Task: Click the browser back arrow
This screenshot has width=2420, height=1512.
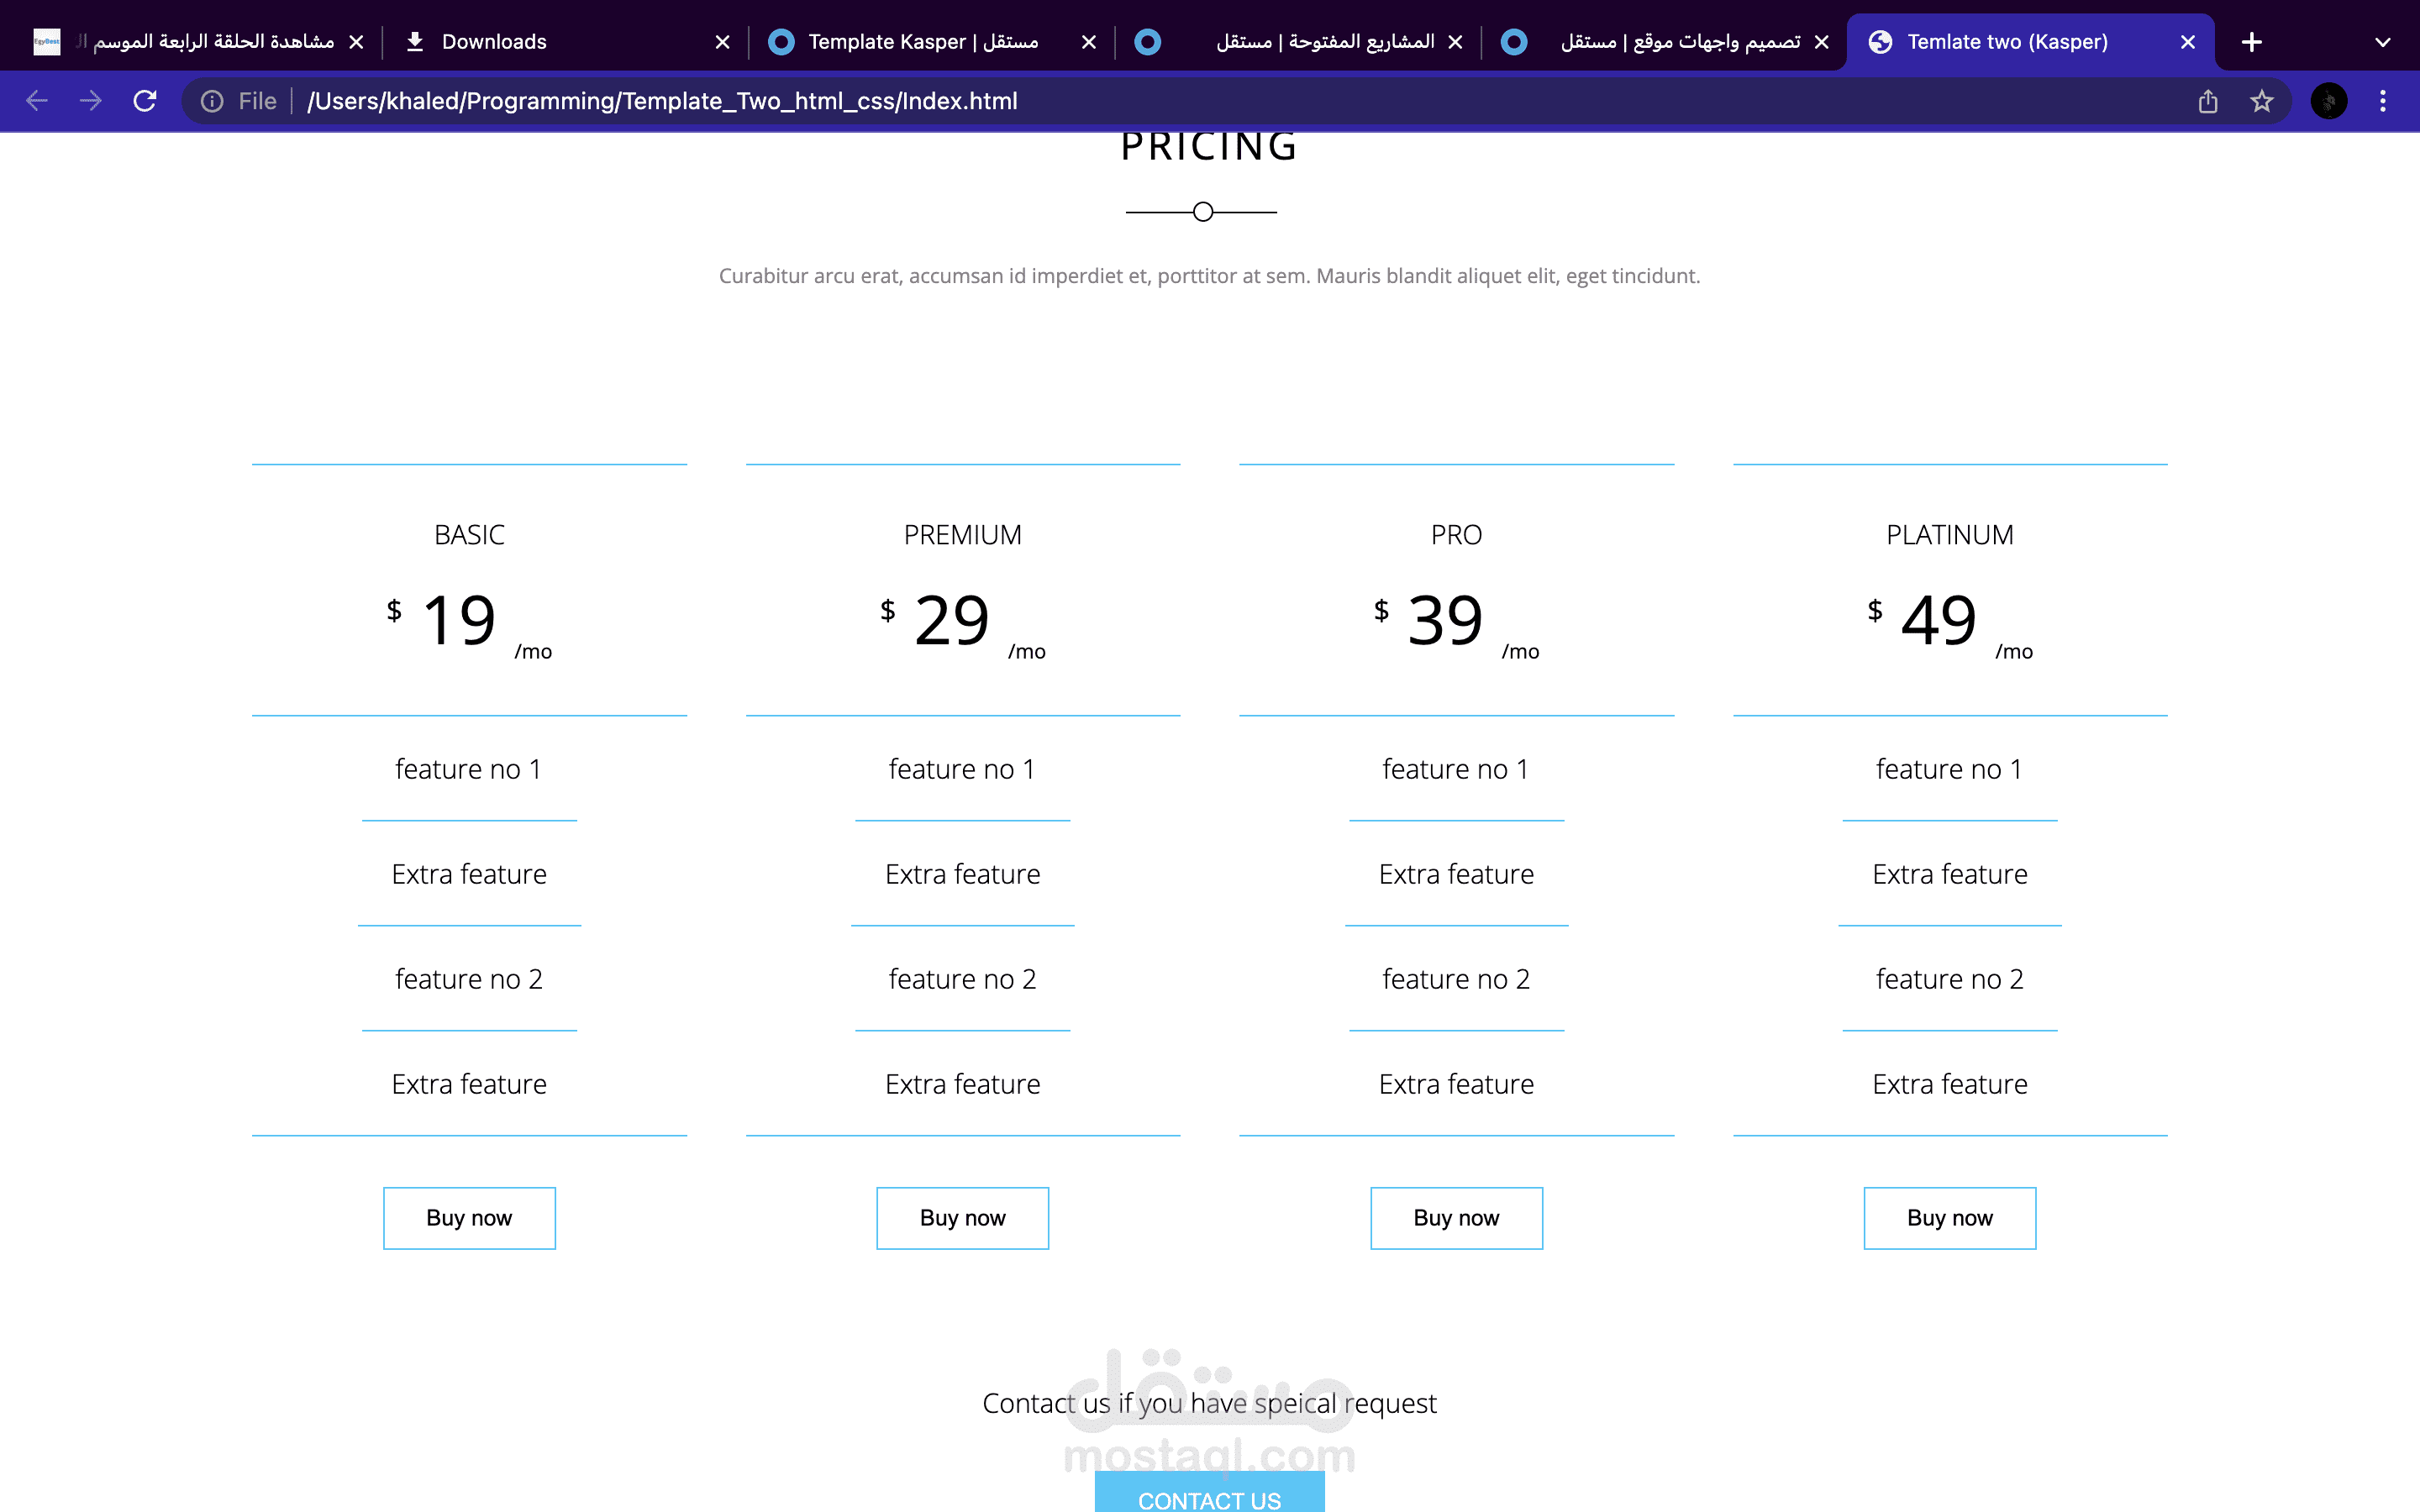Action: click(37, 101)
